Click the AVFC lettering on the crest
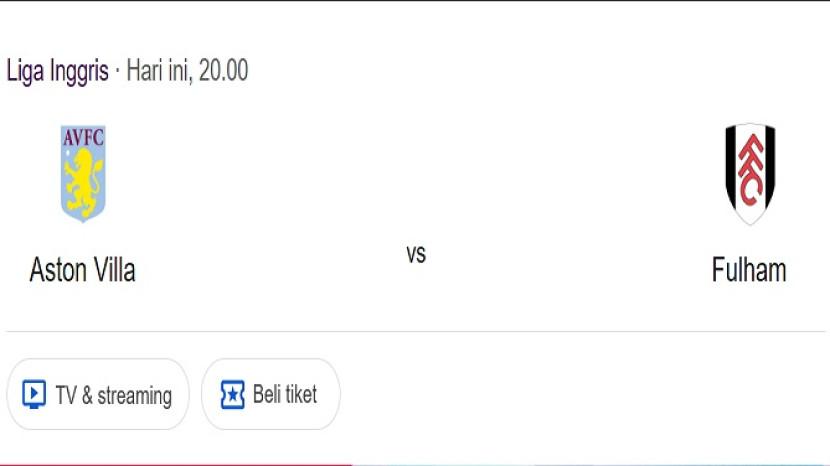 83,137
